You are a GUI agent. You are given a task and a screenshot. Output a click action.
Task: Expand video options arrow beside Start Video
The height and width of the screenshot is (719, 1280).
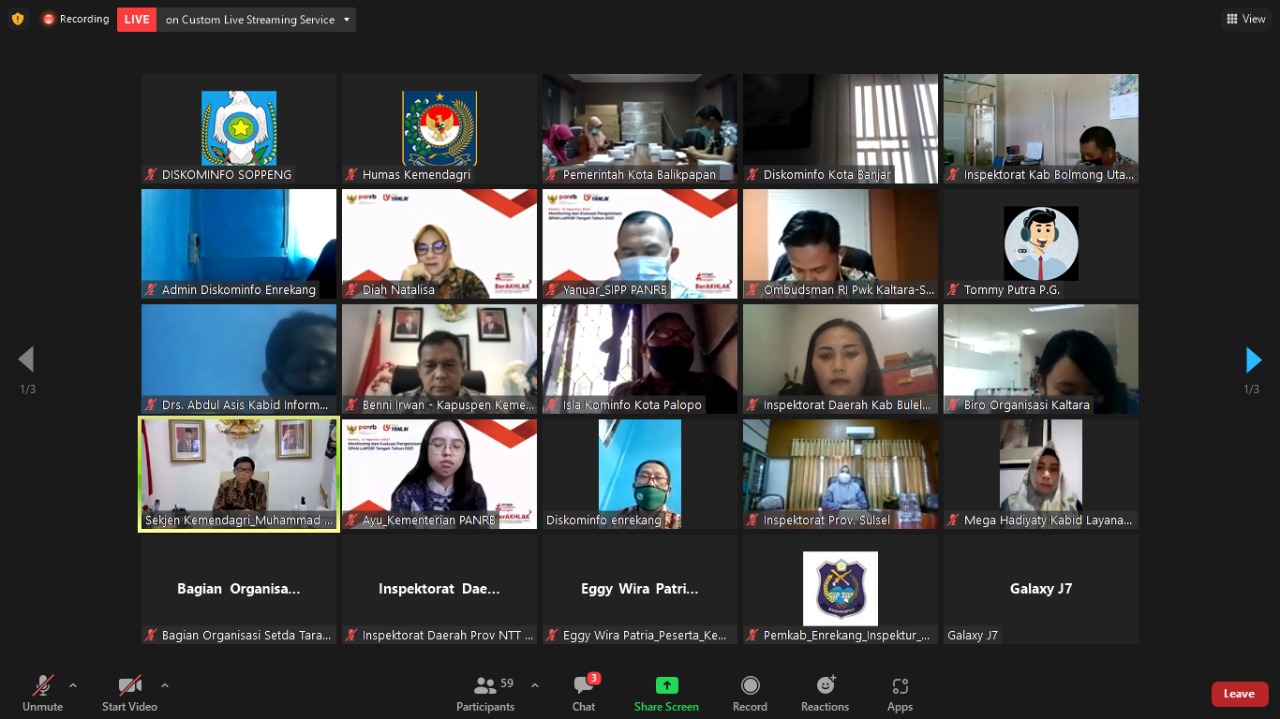[165, 685]
